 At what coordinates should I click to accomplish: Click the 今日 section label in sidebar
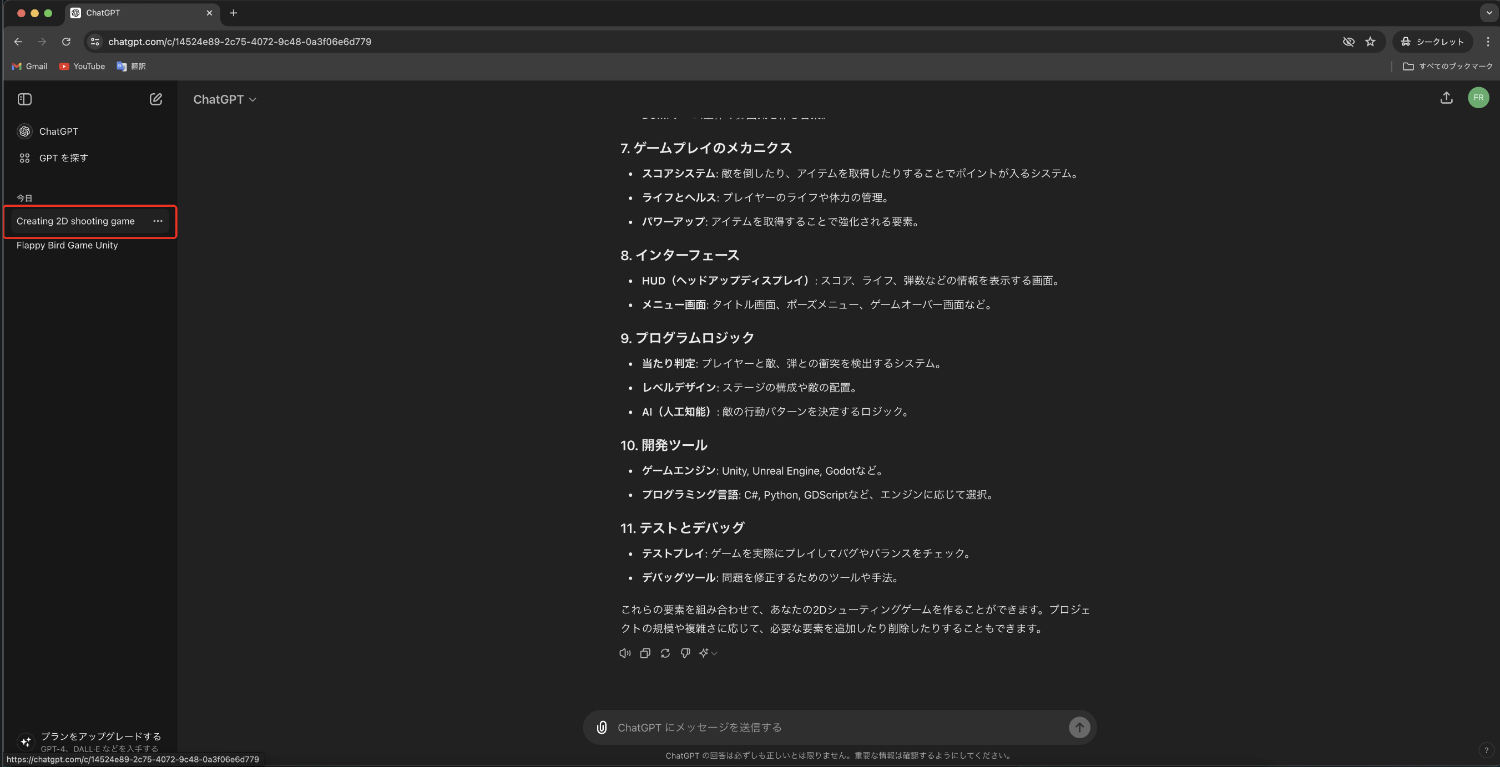[25, 198]
